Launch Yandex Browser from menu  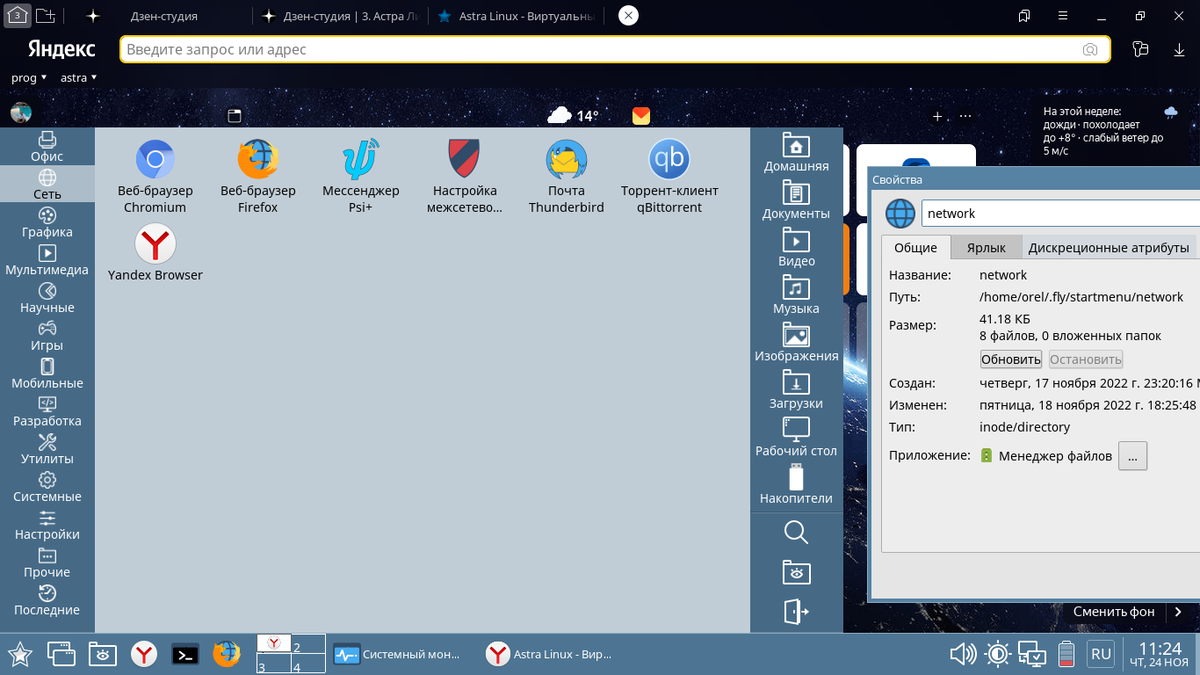point(155,253)
